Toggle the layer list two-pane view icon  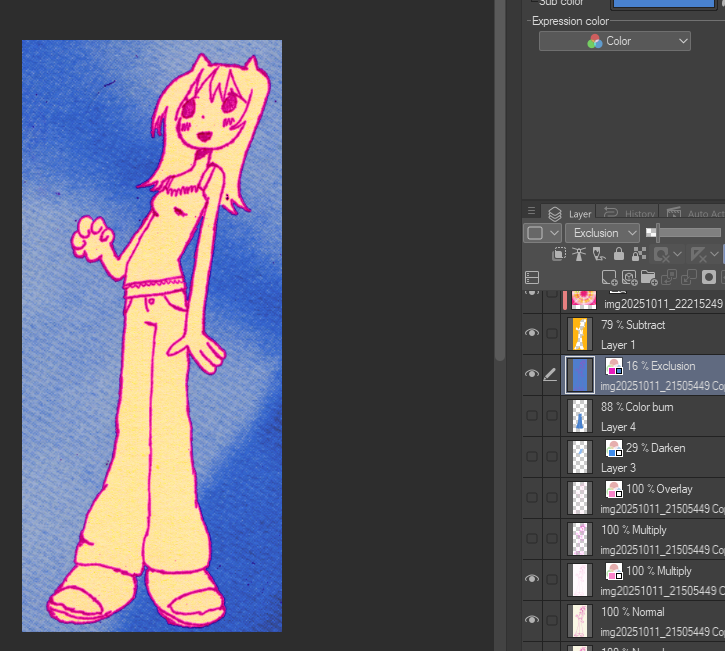pos(532,277)
